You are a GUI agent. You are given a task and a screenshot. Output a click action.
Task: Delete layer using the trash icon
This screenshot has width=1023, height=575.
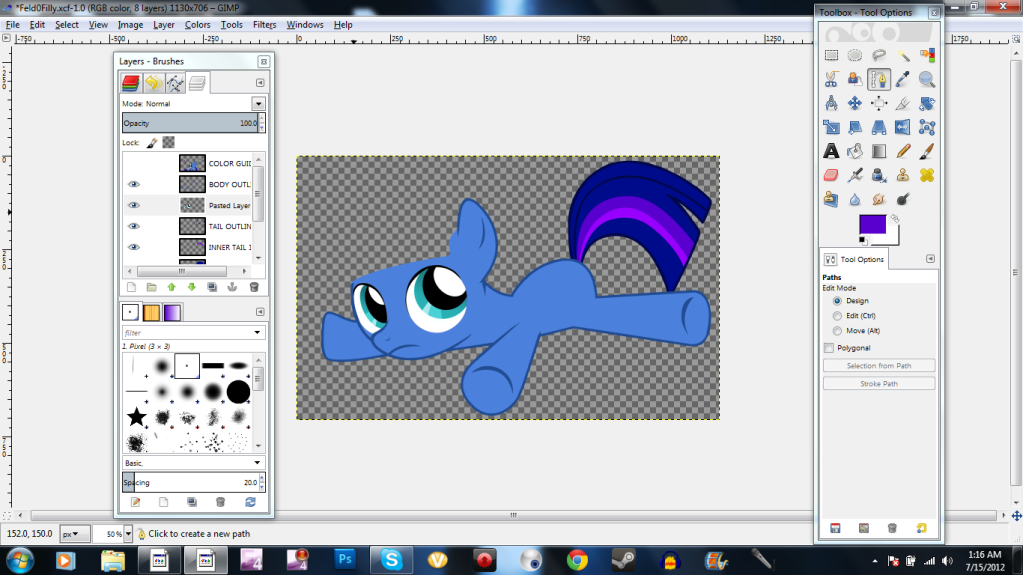click(254, 287)
